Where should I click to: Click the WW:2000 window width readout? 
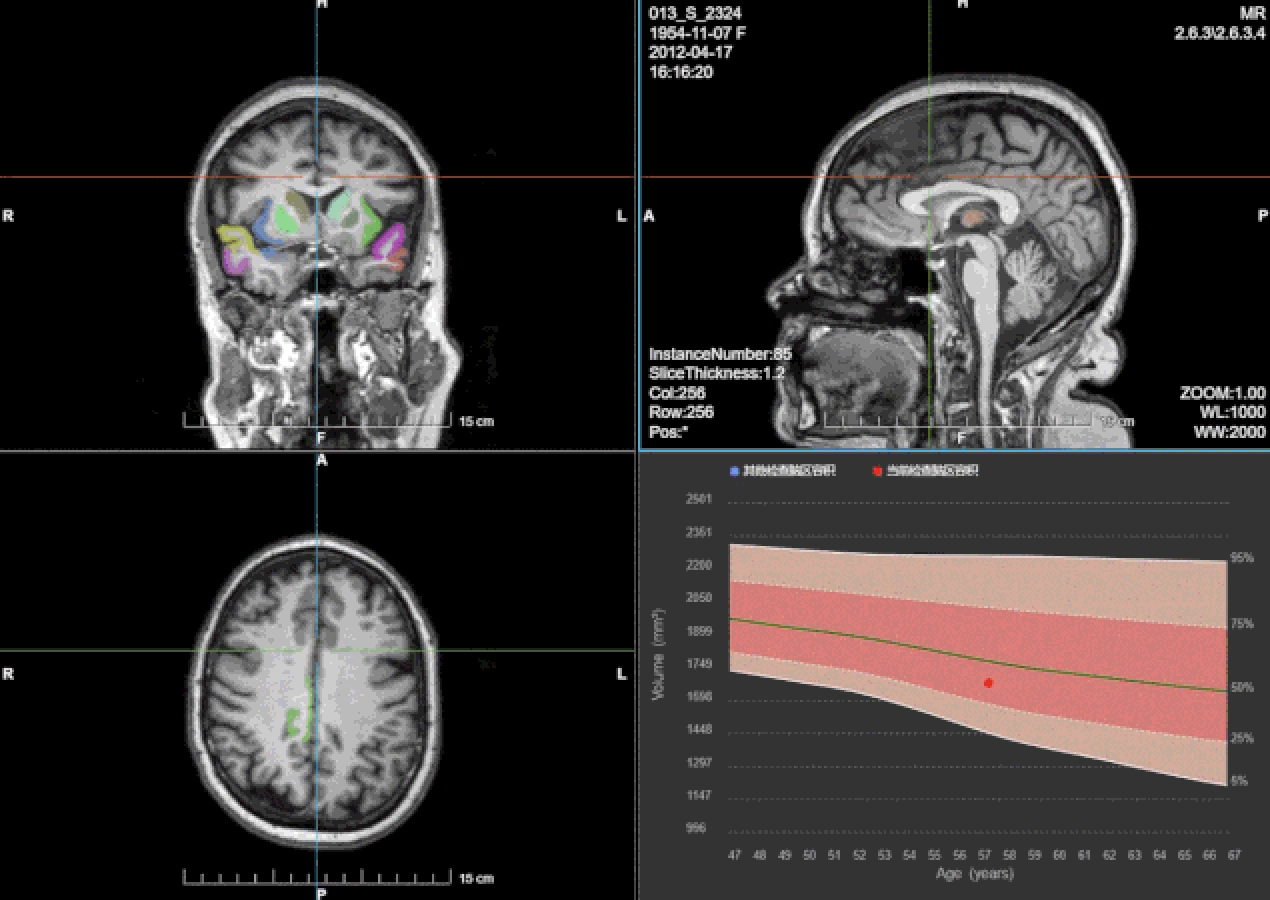coord(1229,432)
